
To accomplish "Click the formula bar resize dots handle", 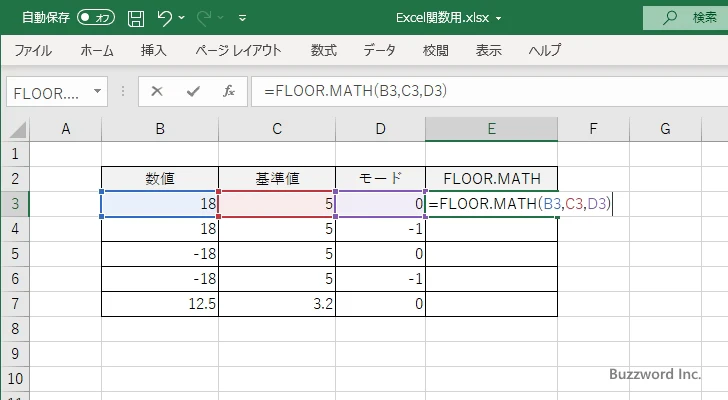I will click(123, 91).
